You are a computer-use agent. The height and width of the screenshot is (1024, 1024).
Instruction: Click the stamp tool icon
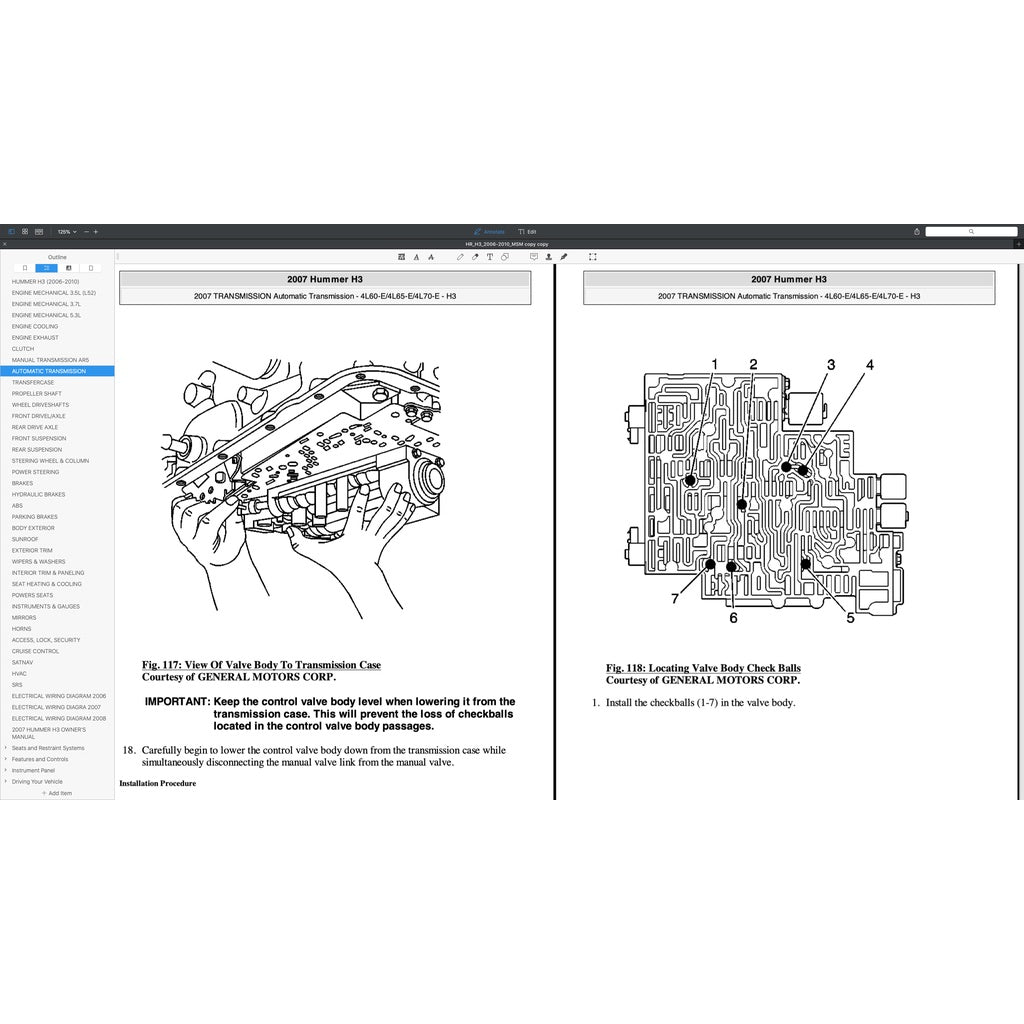tap(548, 257)
